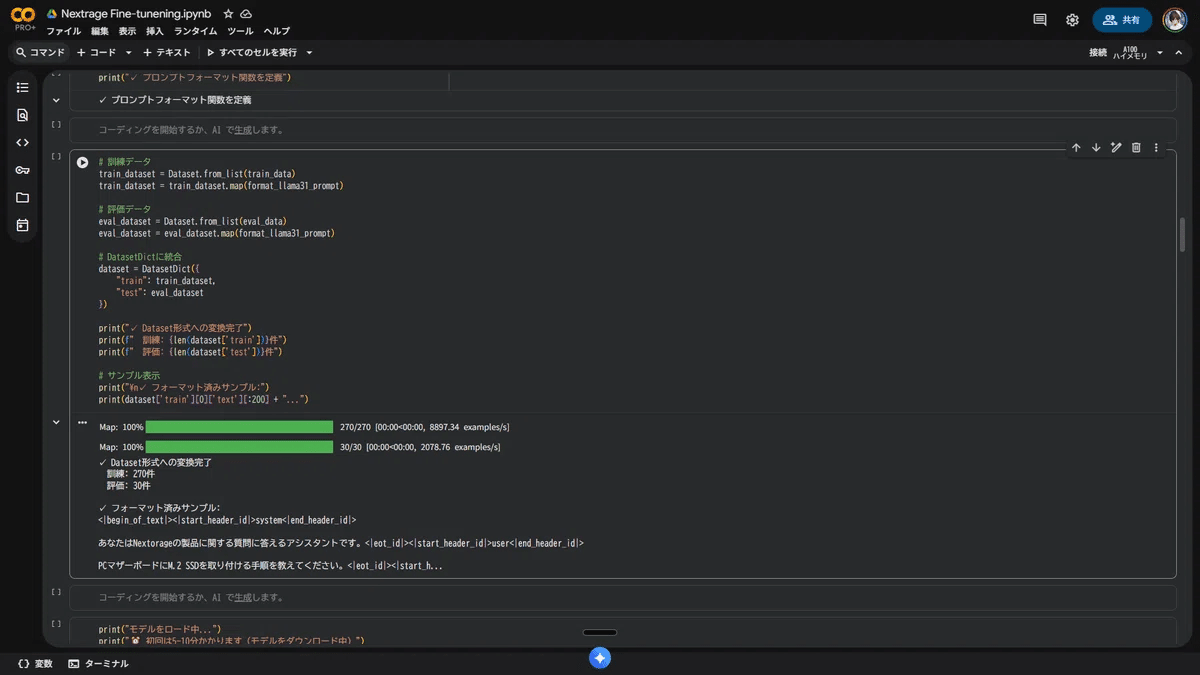Image resolution: width=1200 pixels, height=675 pixels.
Task: Open the ツール menu
Action: (x=240, y=31)
